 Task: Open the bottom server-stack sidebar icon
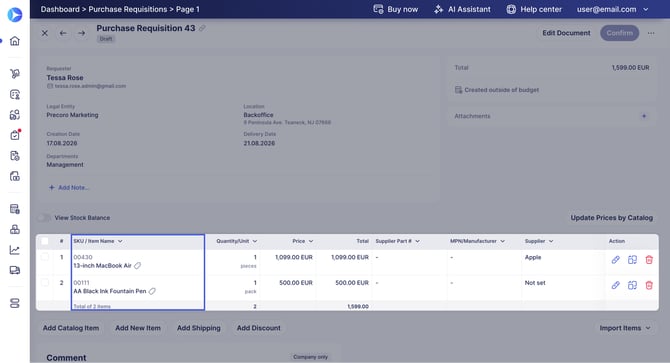pyautogui.click(x=15, y=304)
